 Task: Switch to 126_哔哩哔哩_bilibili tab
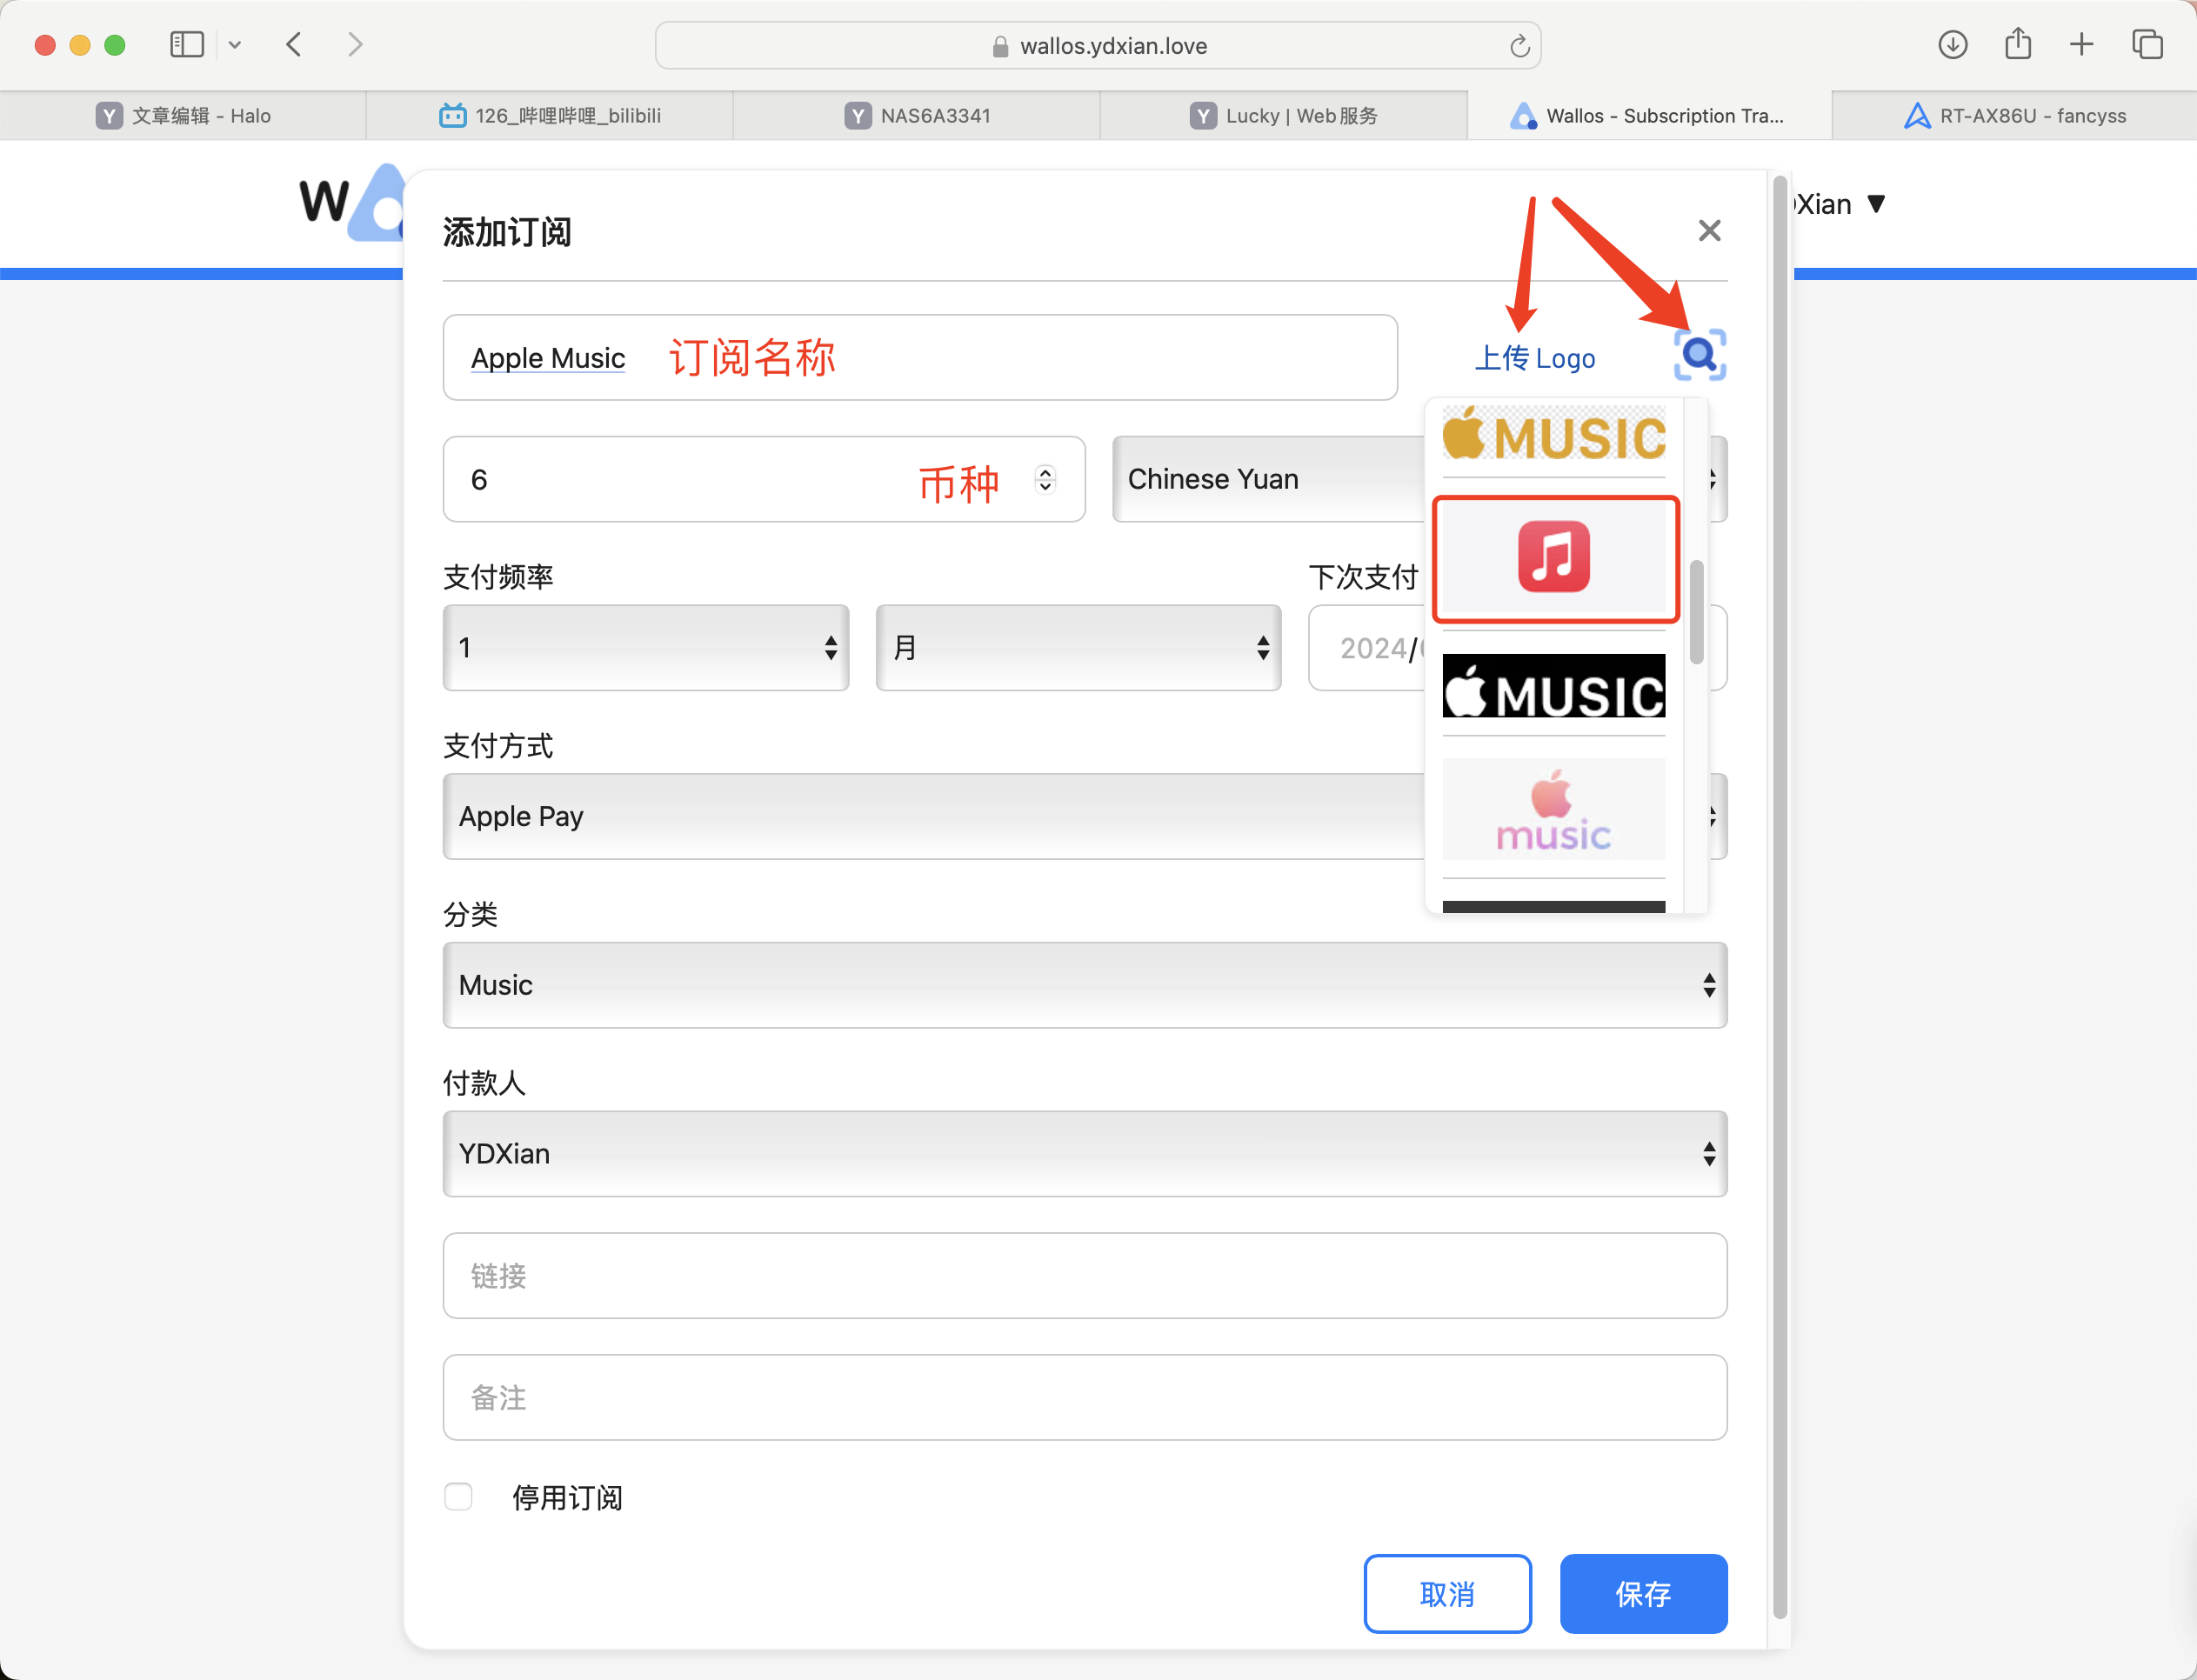pos(550,116)
